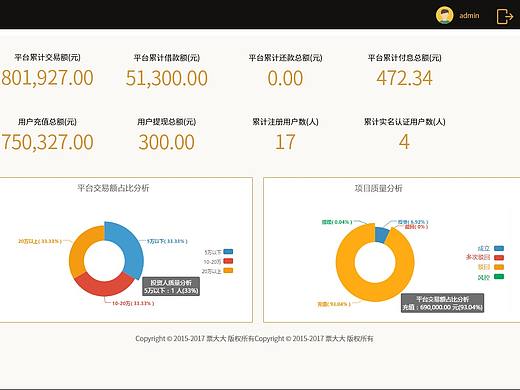Click the Copyright 2015-2017 footer text

tap(254, 339)
